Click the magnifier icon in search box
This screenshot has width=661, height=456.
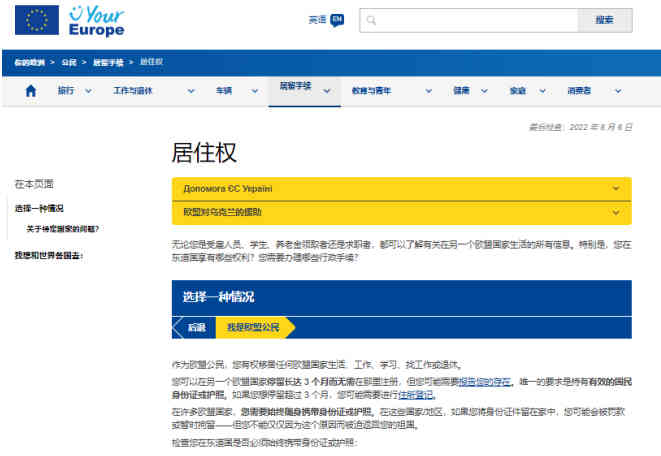pos(370,20)
